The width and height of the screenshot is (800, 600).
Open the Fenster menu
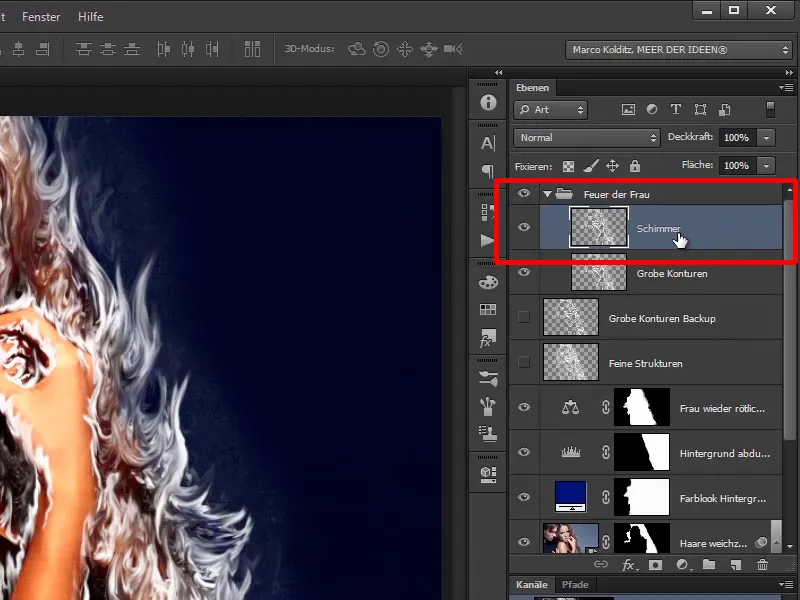41,17
